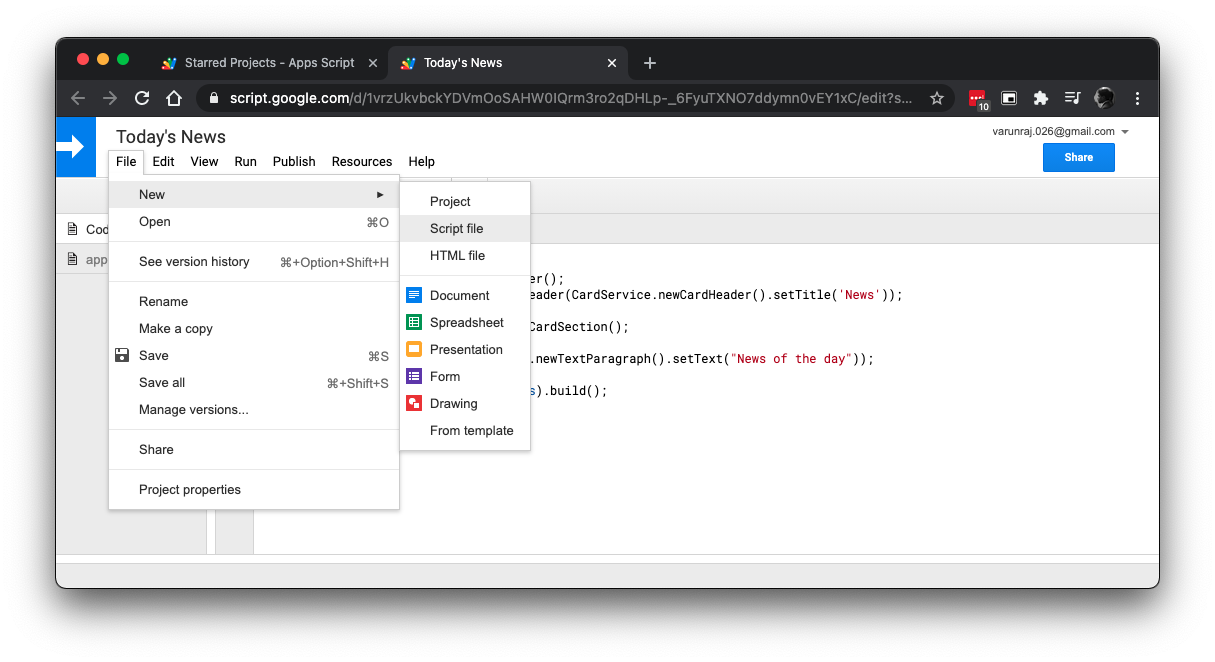
Task: Bookmark this page with the star icon
Action: [x=936, y=98]
